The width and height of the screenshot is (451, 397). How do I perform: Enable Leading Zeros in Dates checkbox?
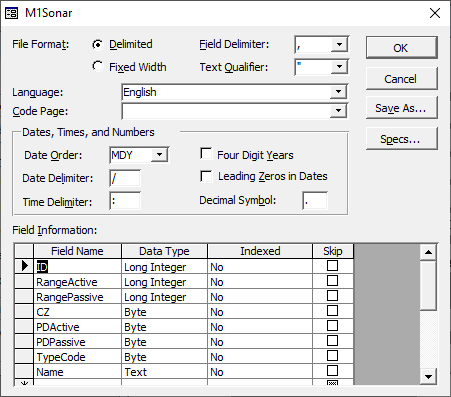206,176
